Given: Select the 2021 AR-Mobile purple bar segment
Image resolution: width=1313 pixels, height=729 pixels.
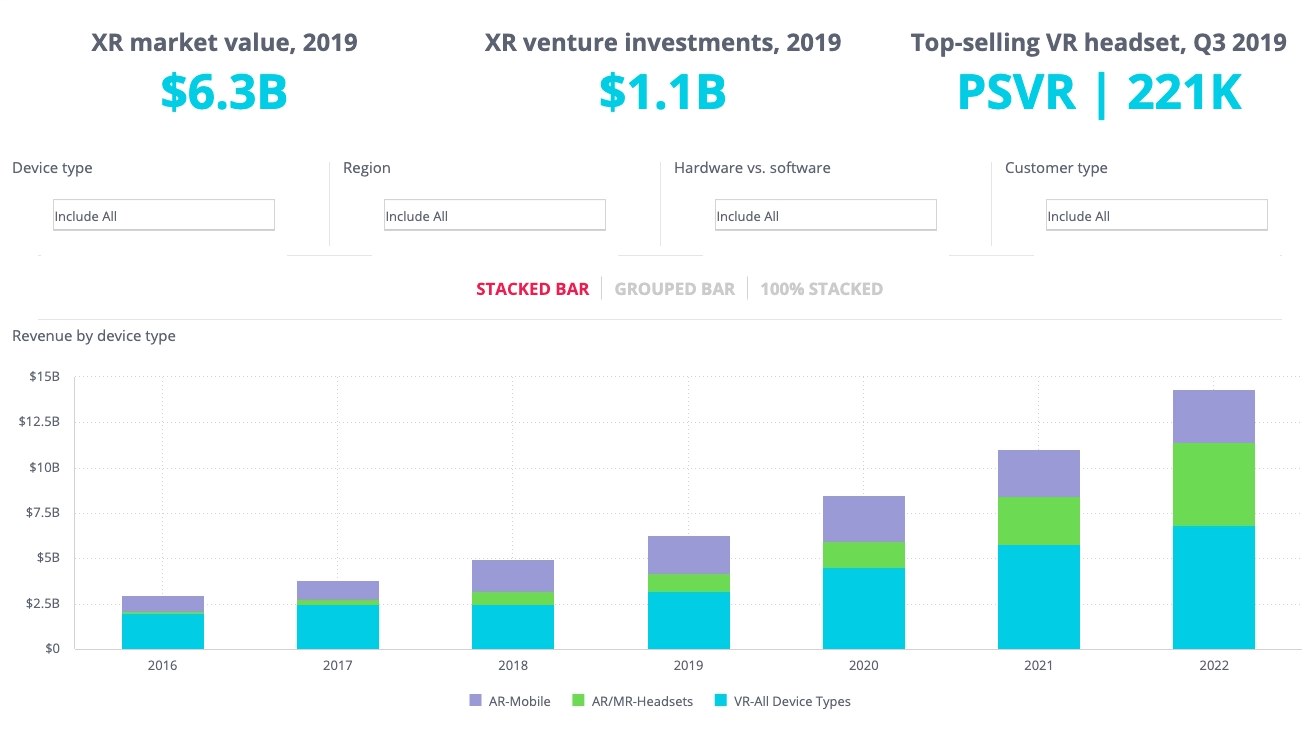Looking at the screenshot, I should pos(1039,473).
